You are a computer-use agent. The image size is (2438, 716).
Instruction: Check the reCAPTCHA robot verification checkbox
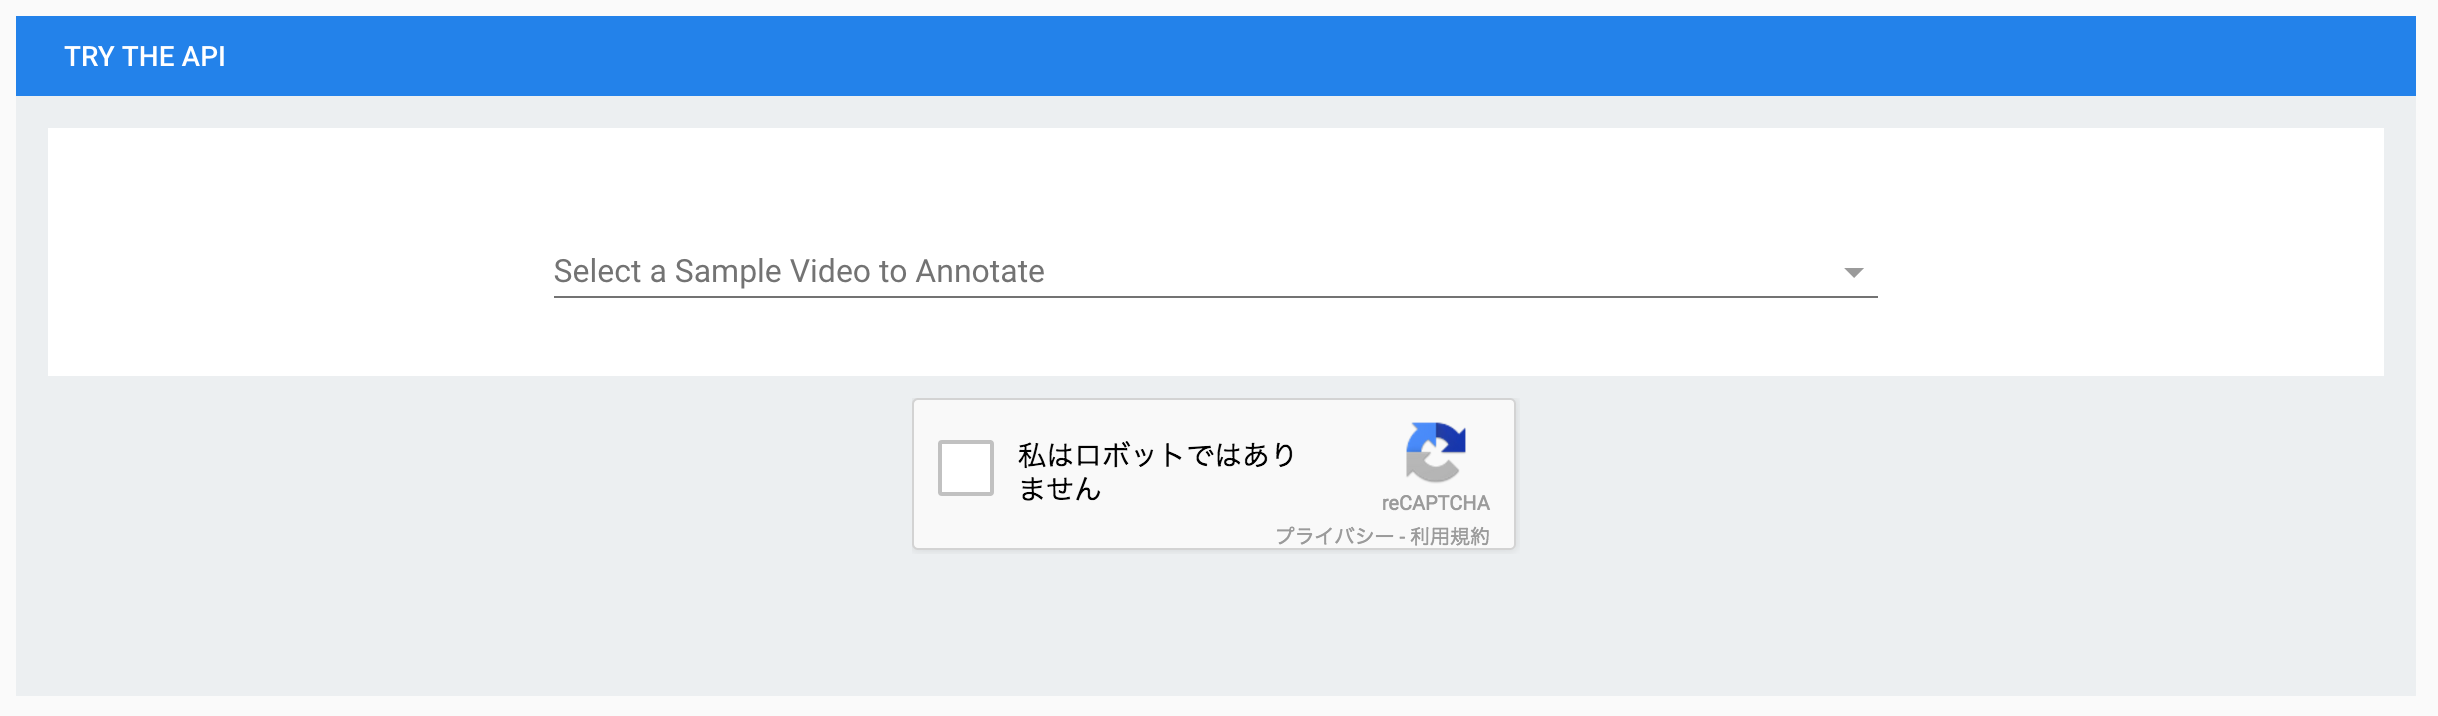tap(965, 467)
